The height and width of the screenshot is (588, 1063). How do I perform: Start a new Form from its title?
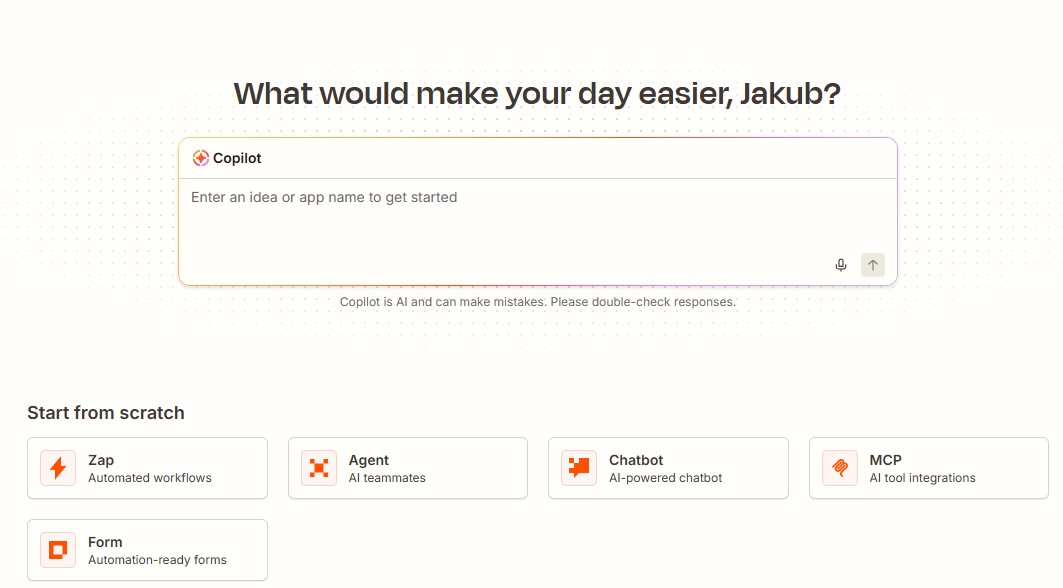coord(105,542)
